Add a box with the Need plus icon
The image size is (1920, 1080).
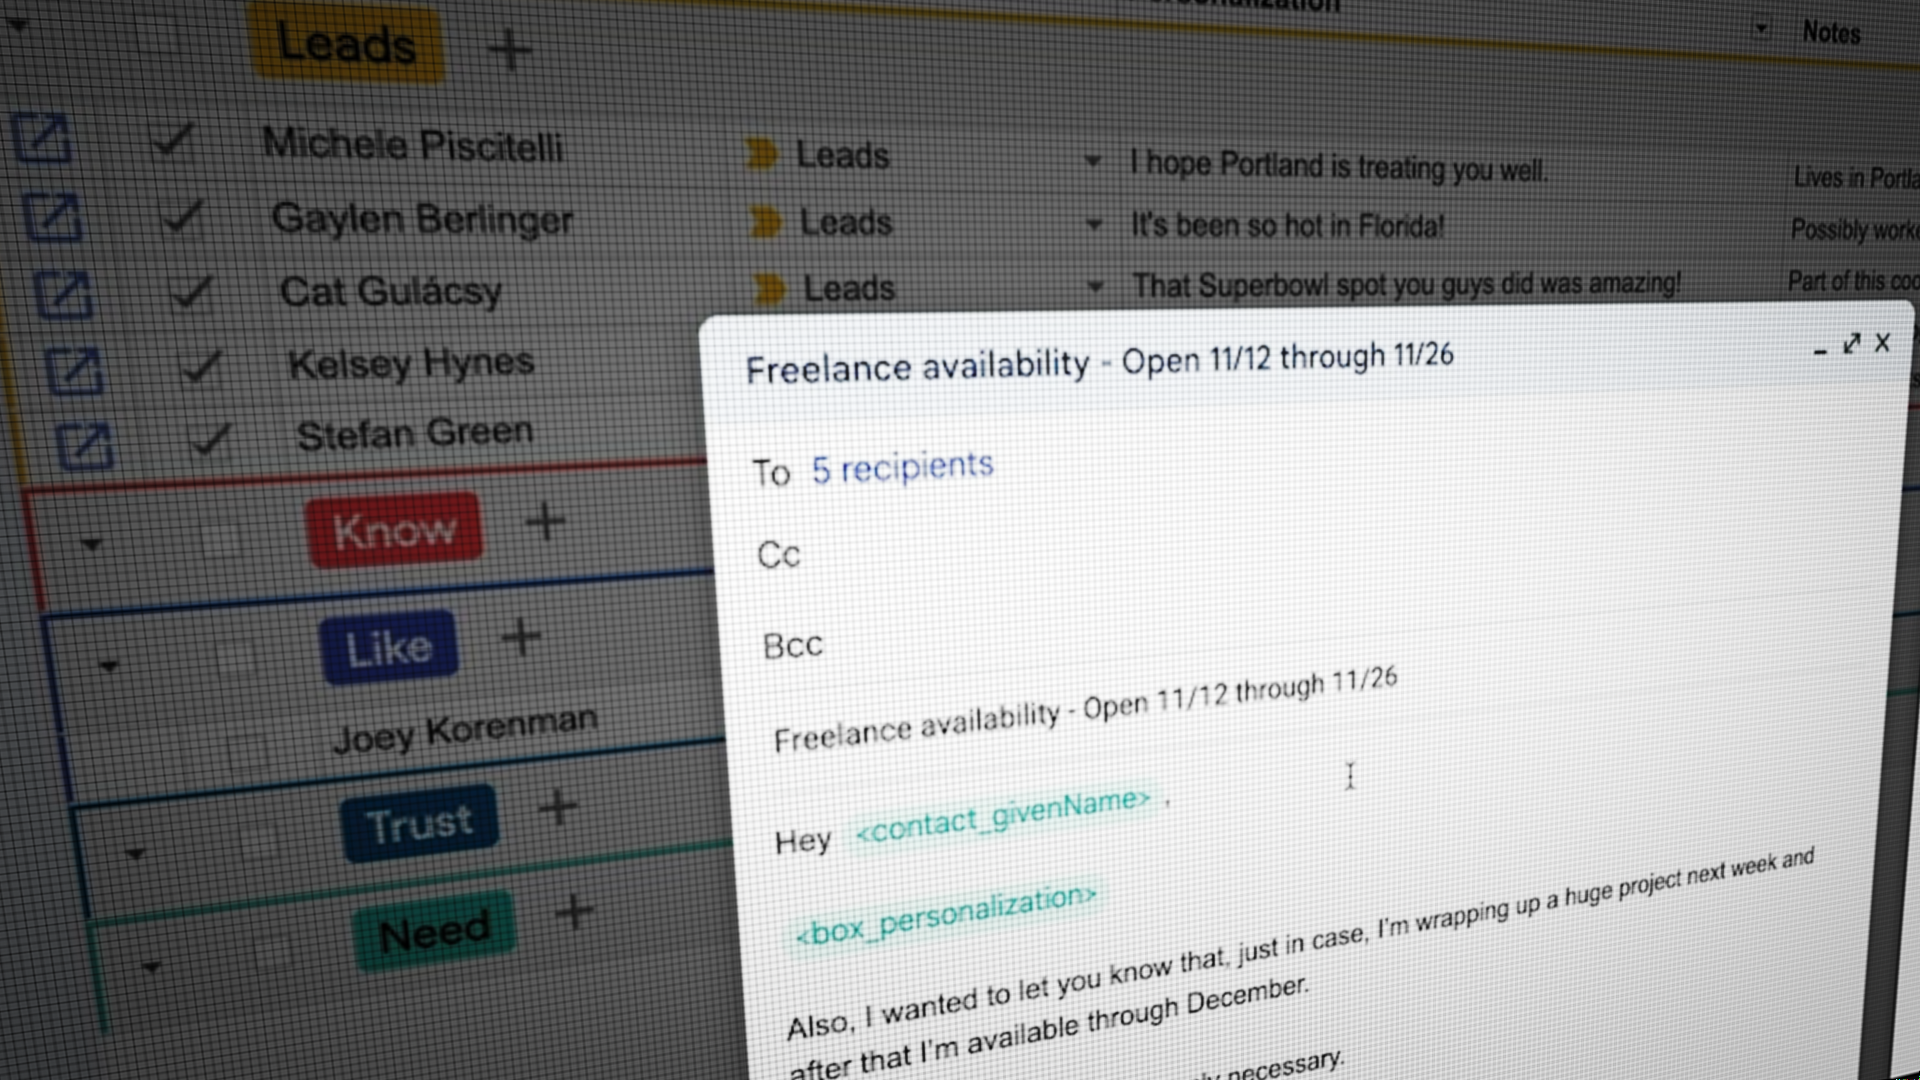[575, 911]
